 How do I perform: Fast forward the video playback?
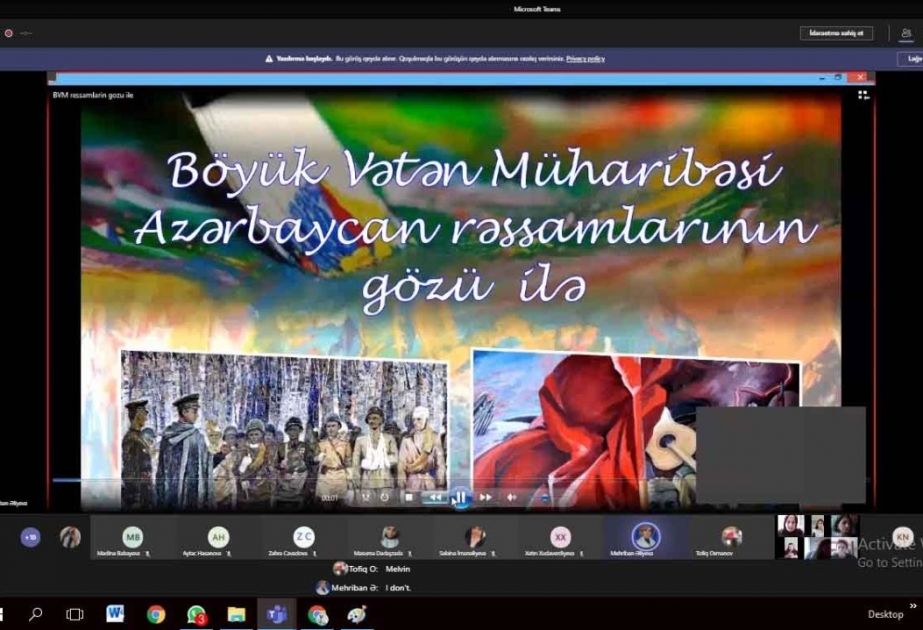pos(486,498)
